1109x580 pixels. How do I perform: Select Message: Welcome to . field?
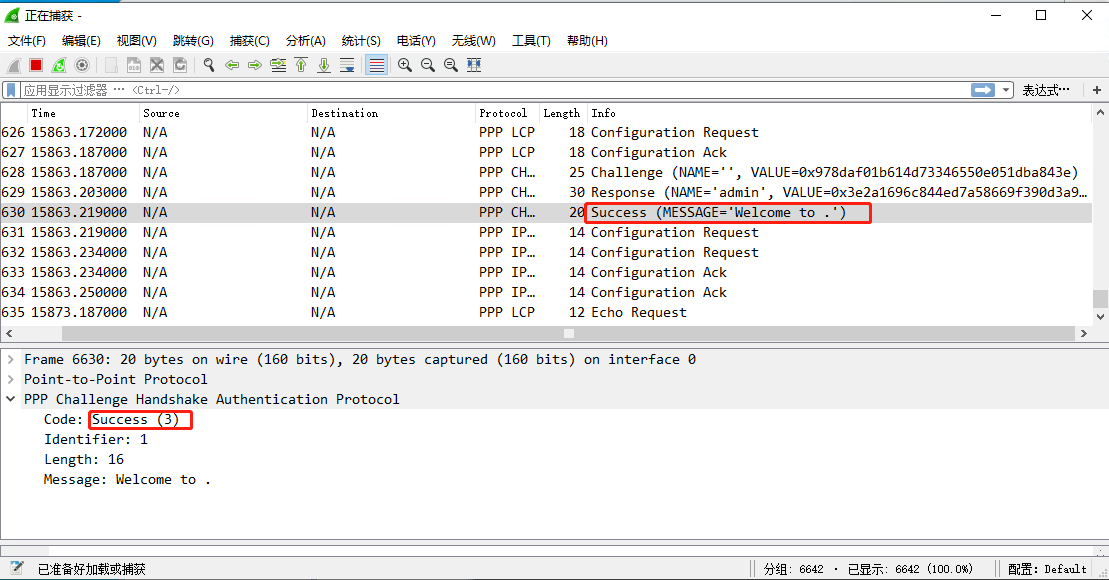click(127, 479)
